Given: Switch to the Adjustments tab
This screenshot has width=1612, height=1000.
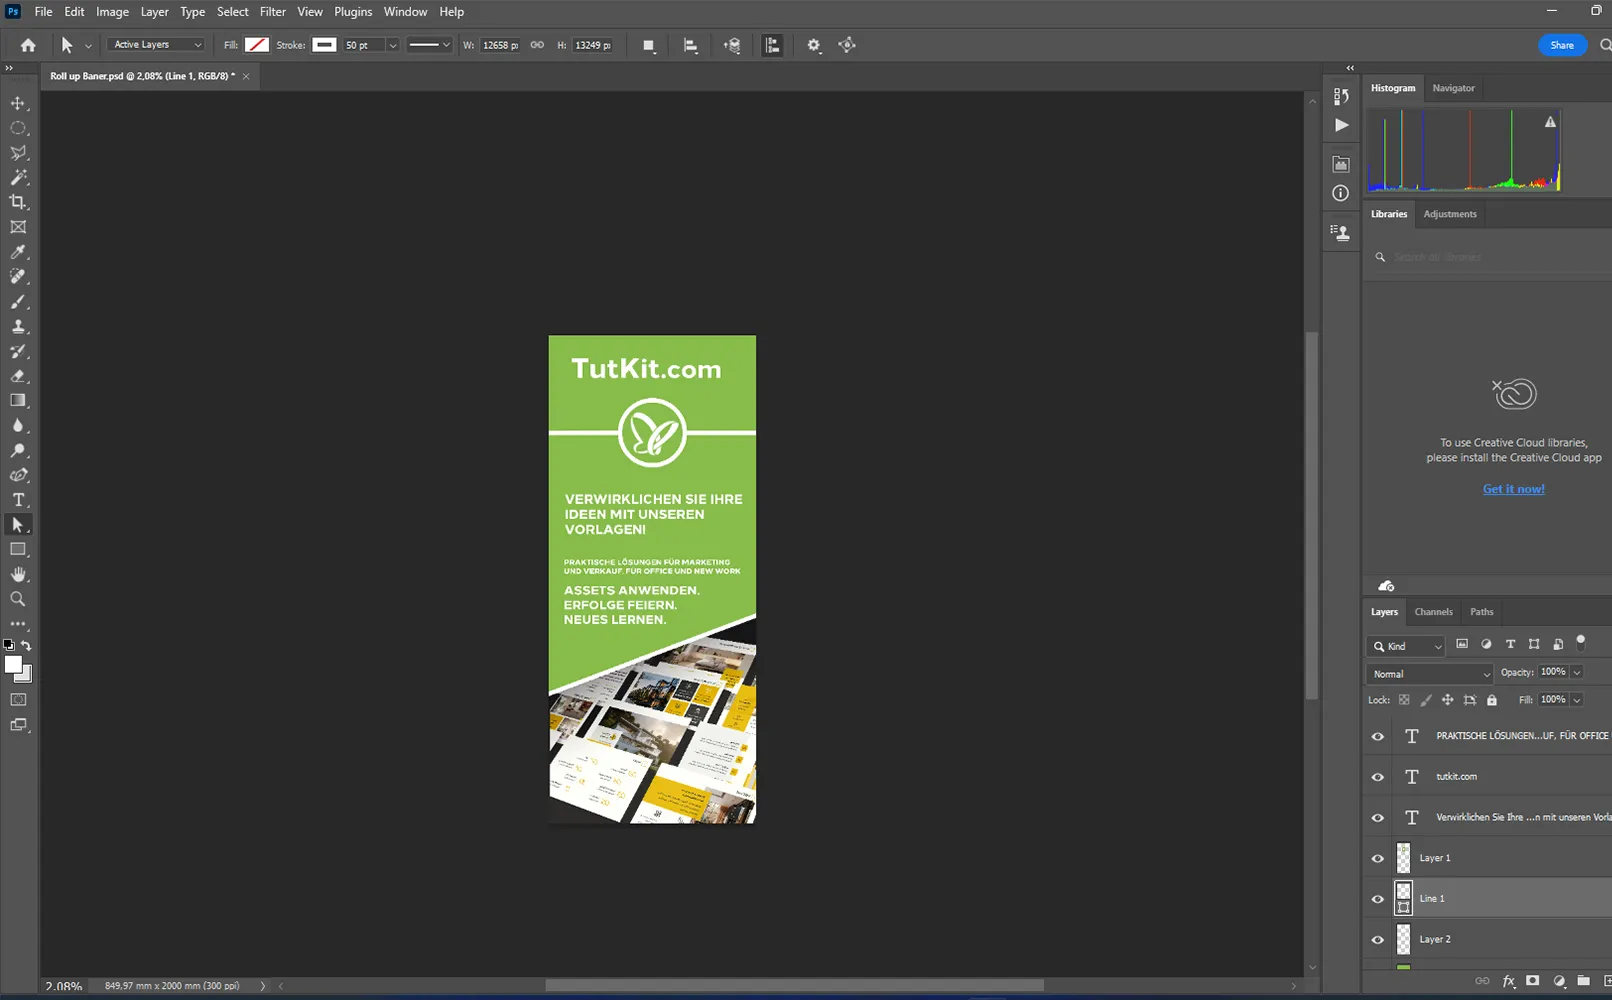Looking at the screenshot, I should (x=1450, y=214).
